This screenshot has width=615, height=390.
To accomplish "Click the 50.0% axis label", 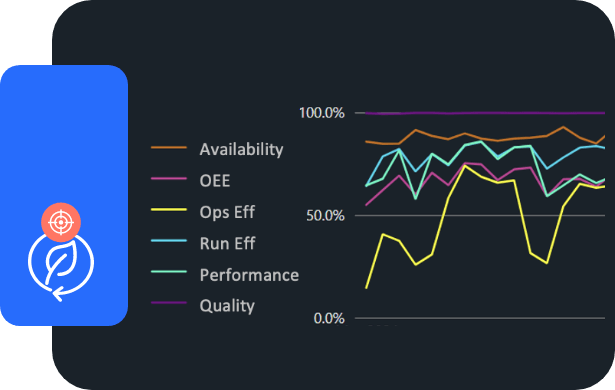I will pos(325,215).
